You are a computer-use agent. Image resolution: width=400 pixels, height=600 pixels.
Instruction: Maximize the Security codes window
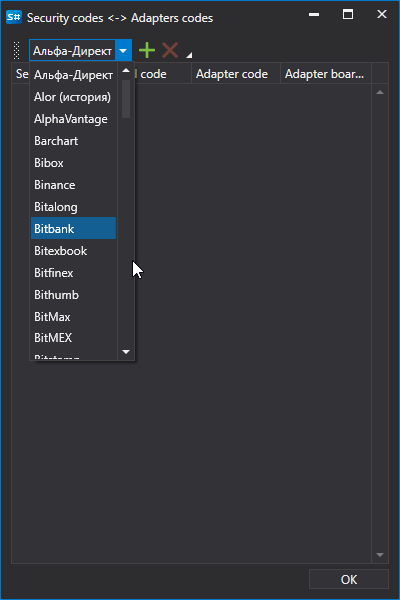348,15
